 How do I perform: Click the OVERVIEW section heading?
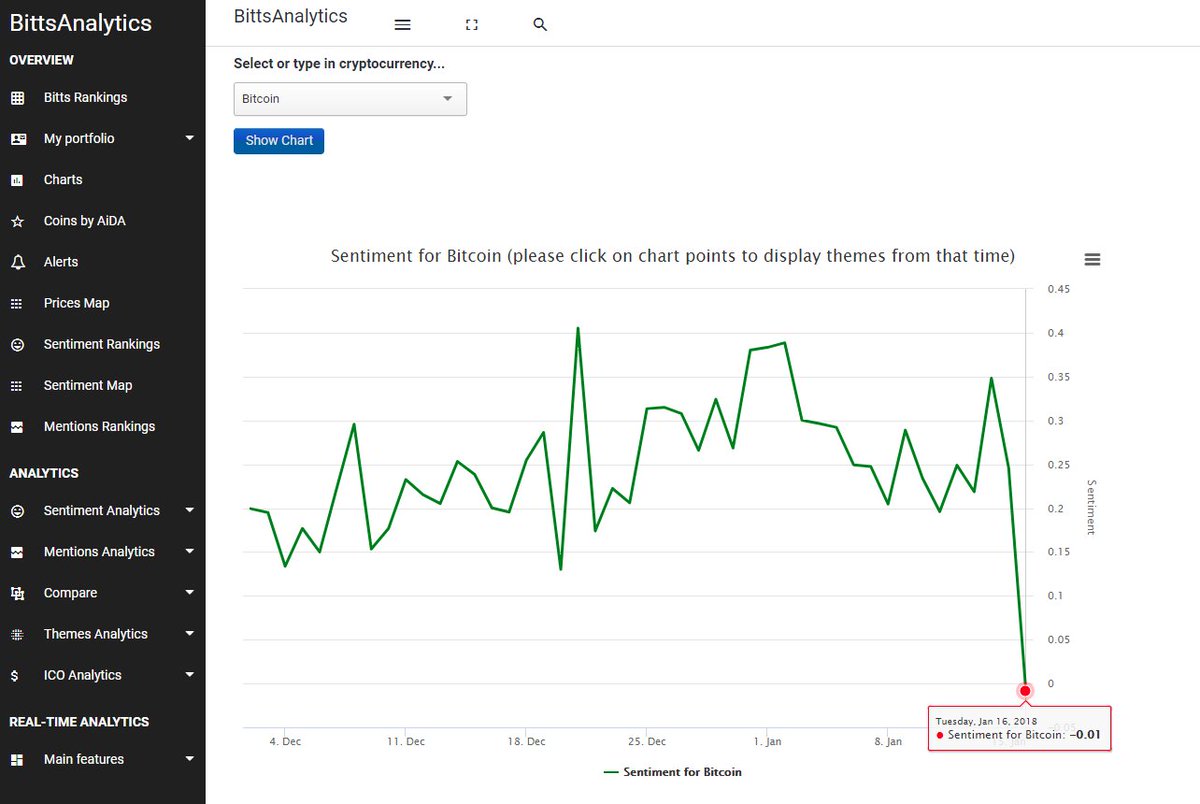(x=42, y=60)
